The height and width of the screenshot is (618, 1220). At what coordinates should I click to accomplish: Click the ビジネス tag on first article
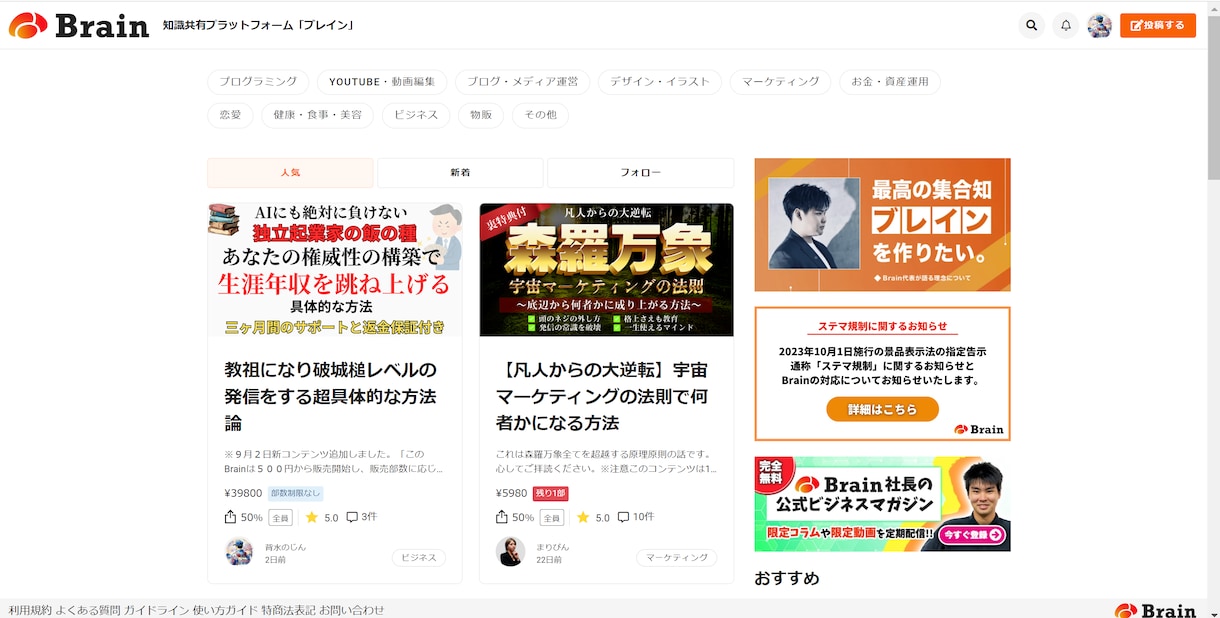[419, 557]
